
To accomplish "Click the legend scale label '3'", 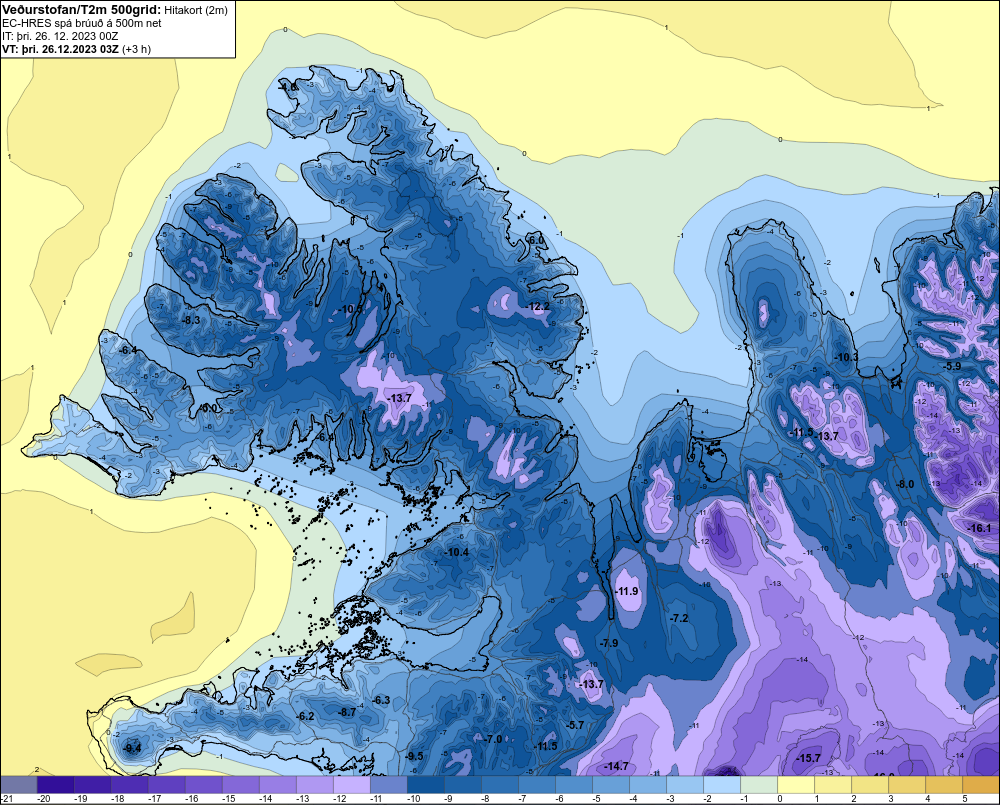I will [x=890, y=799].
